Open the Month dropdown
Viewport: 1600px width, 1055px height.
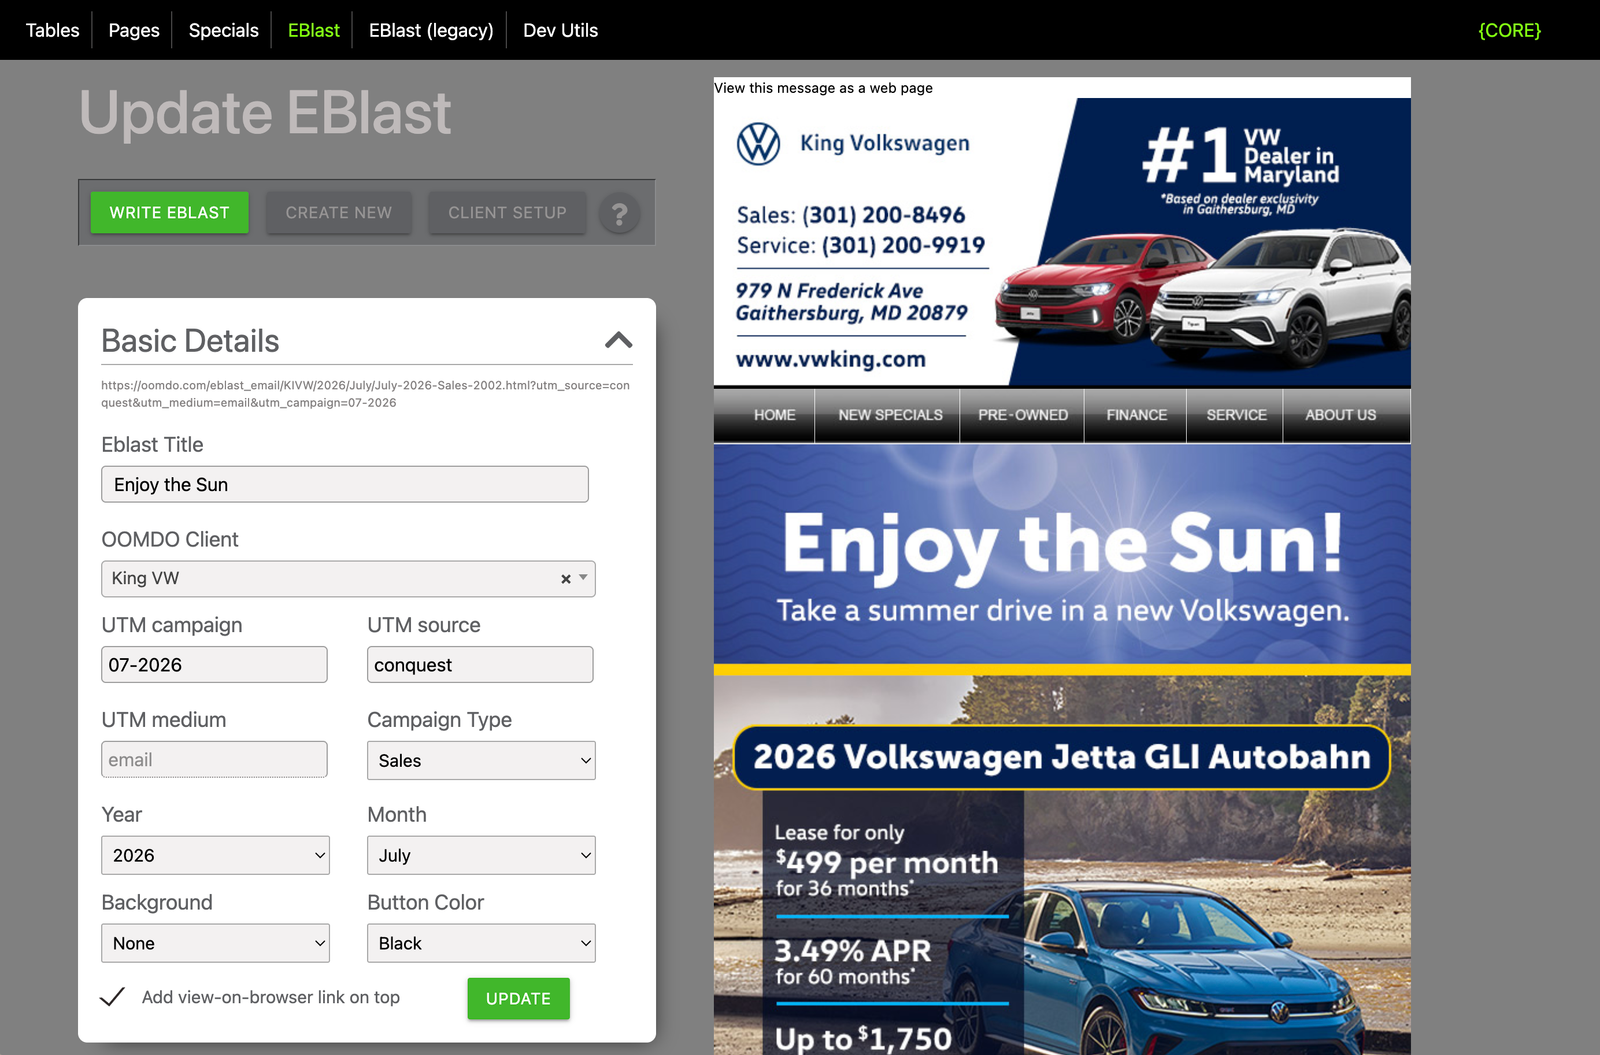(481, 855)
